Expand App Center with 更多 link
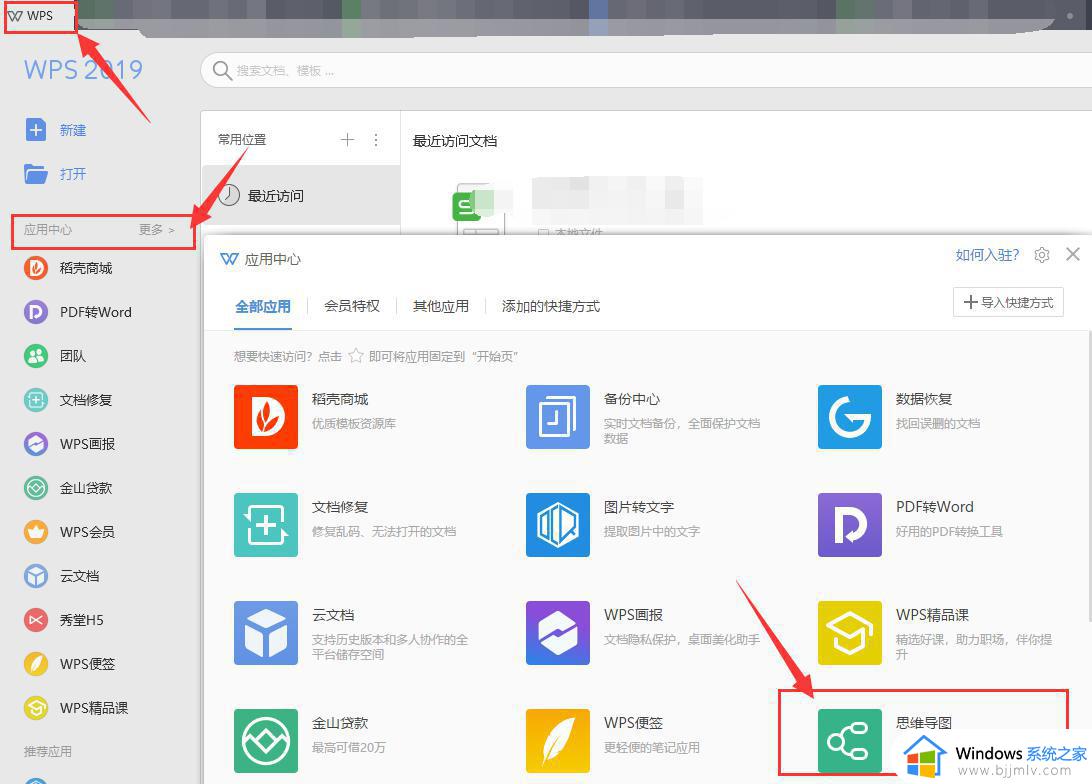 click(x=156, y=230)
